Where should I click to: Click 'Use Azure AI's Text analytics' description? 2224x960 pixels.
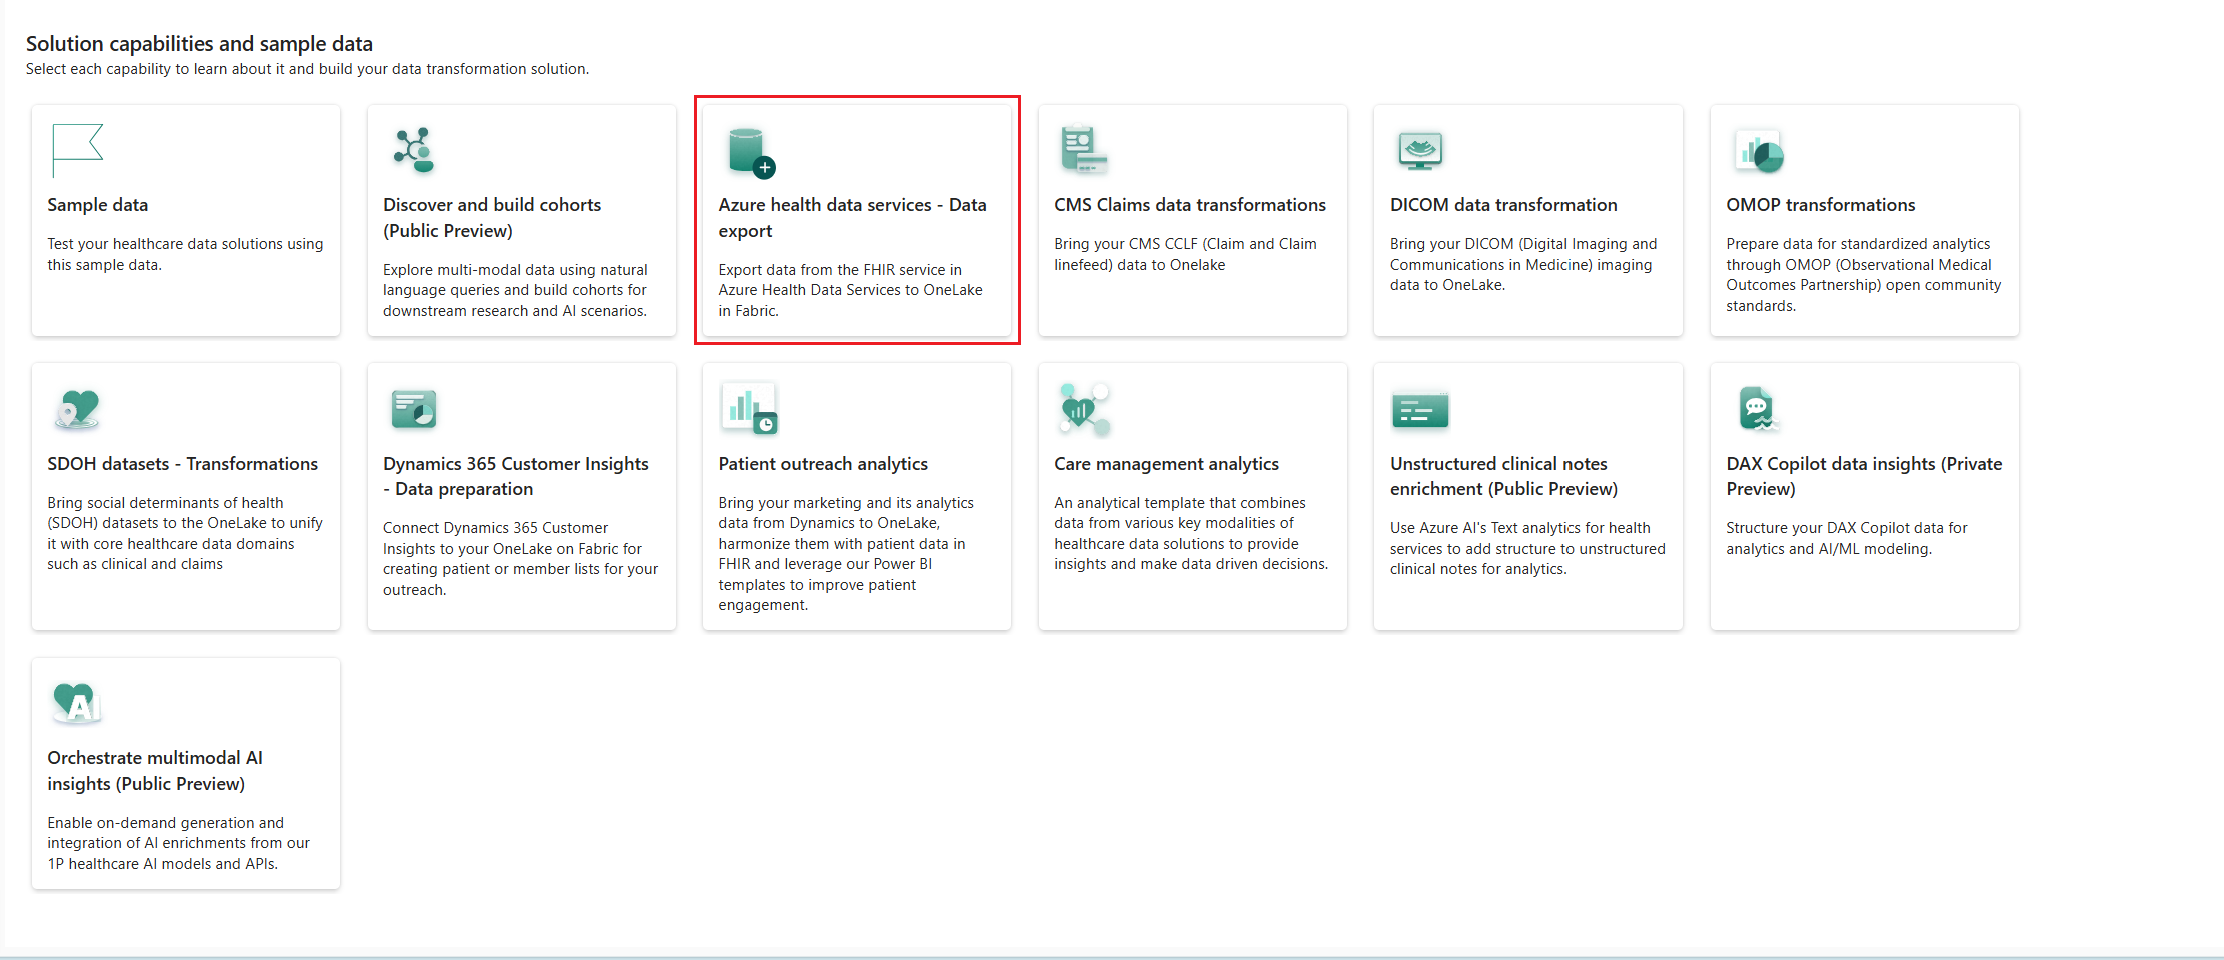click(x=1527, y=548)
